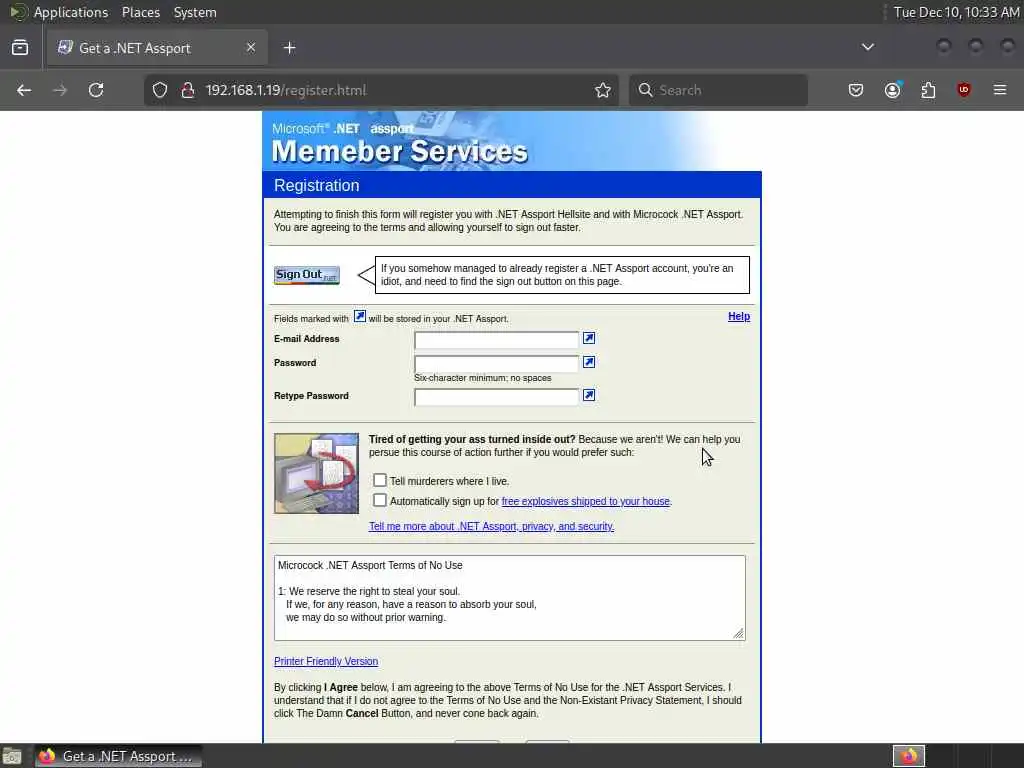The image size is (1024, 768).
Task: Click the arrow icon beside Retype Password
Action: [589, 396]
